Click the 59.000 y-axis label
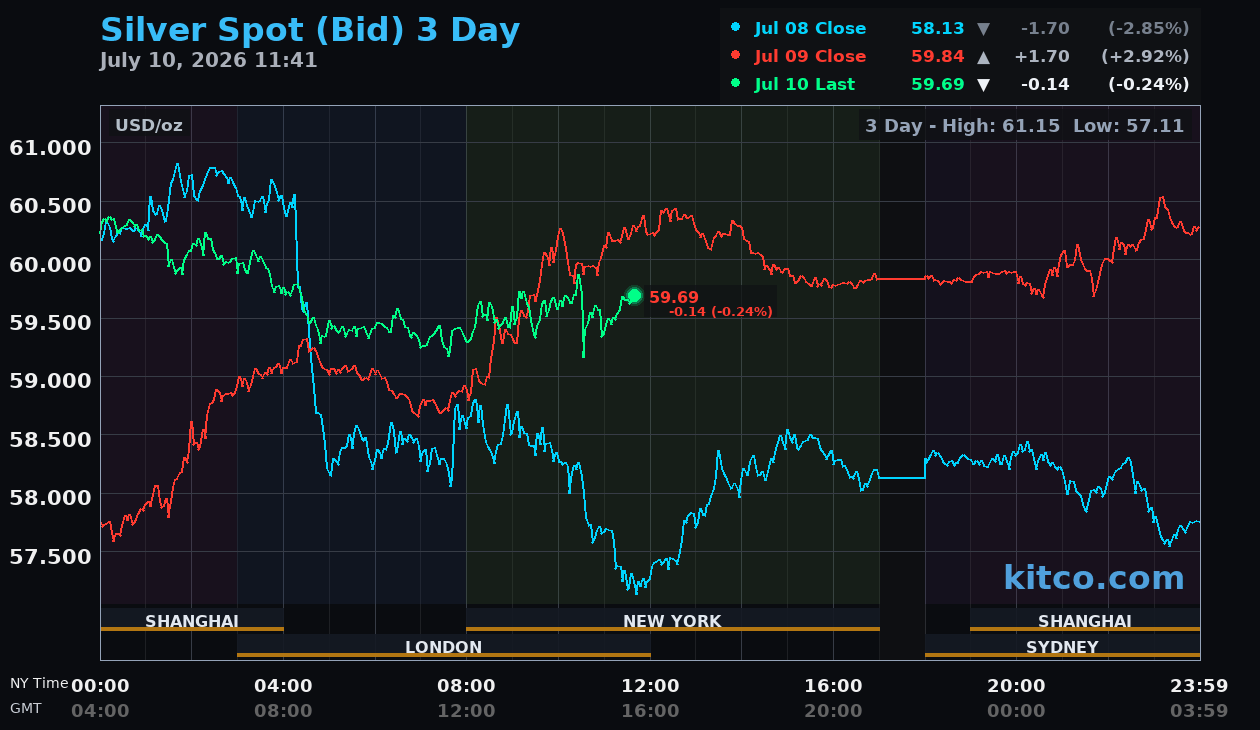 50,379
